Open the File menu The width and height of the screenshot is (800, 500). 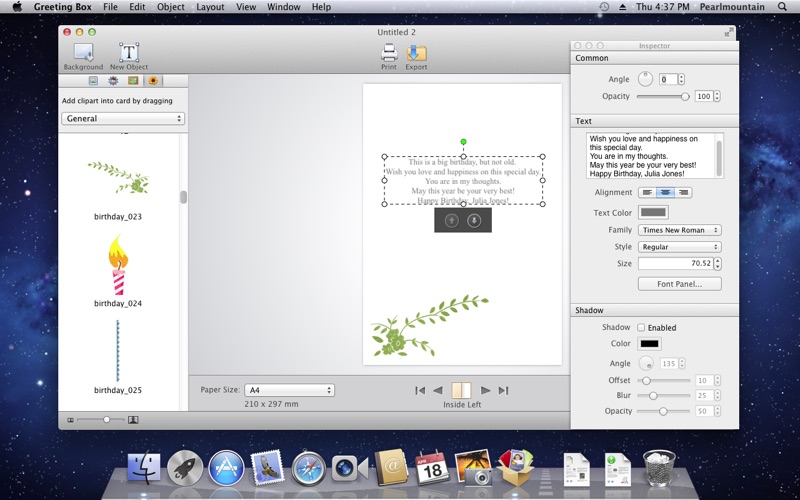tap(110, 7)
